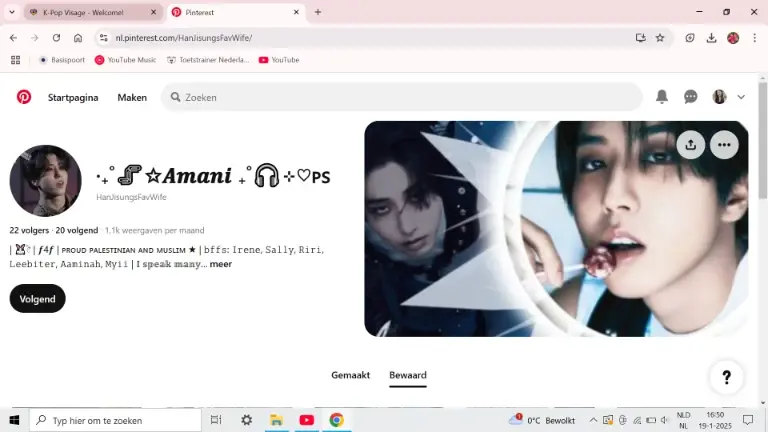Open the help question mark button
The width and height of the screenshot is (768, 432).
(726, 377)
